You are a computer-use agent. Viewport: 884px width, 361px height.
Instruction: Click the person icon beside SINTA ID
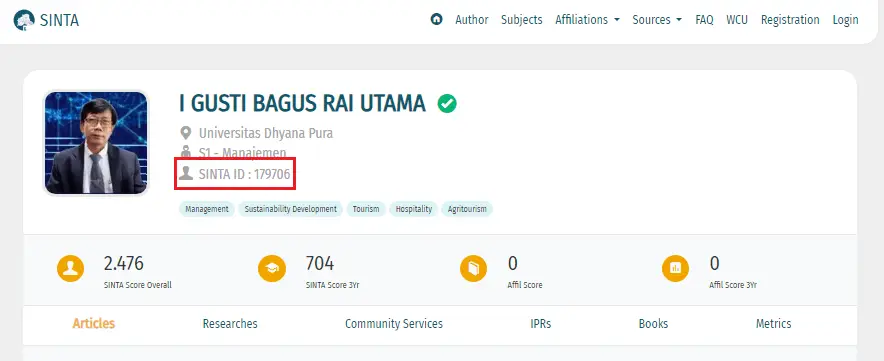coord(185,173)
